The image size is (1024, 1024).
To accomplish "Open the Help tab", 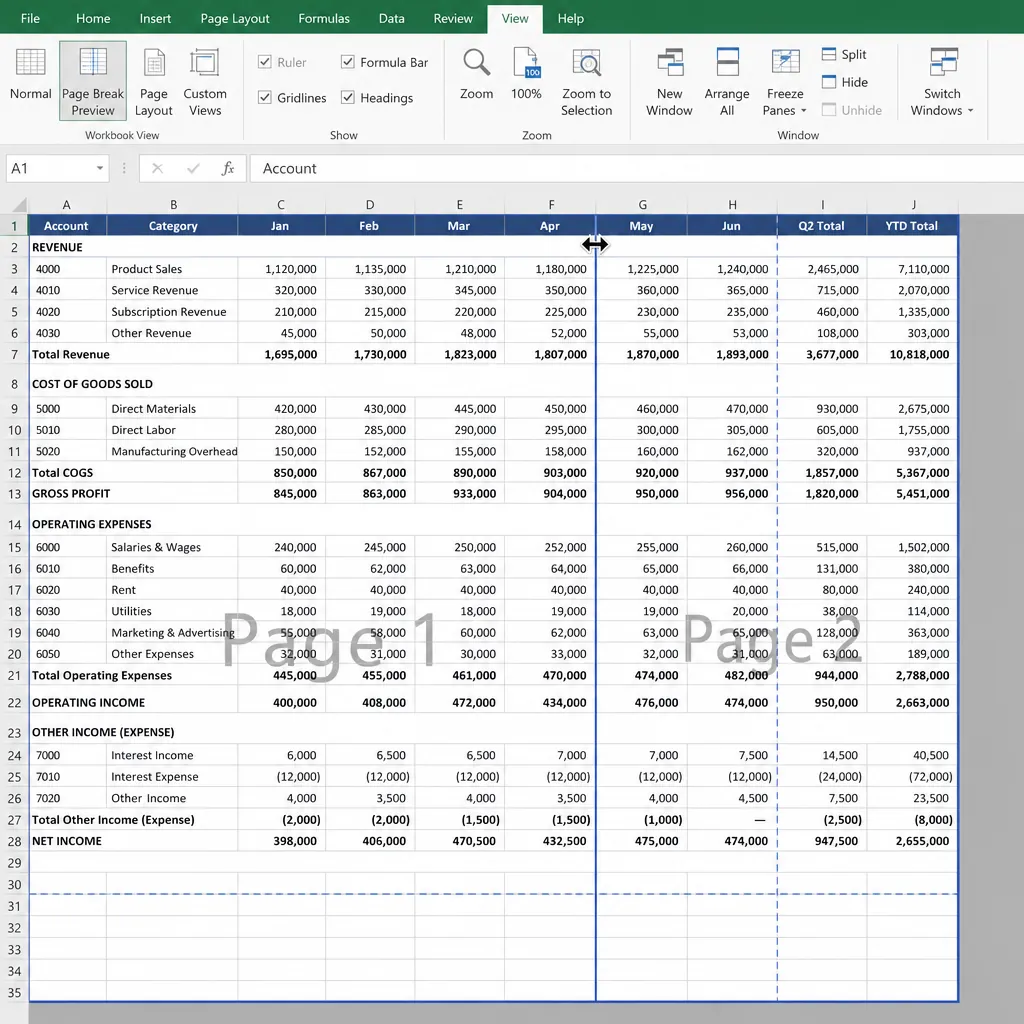I will coord(570,18).
